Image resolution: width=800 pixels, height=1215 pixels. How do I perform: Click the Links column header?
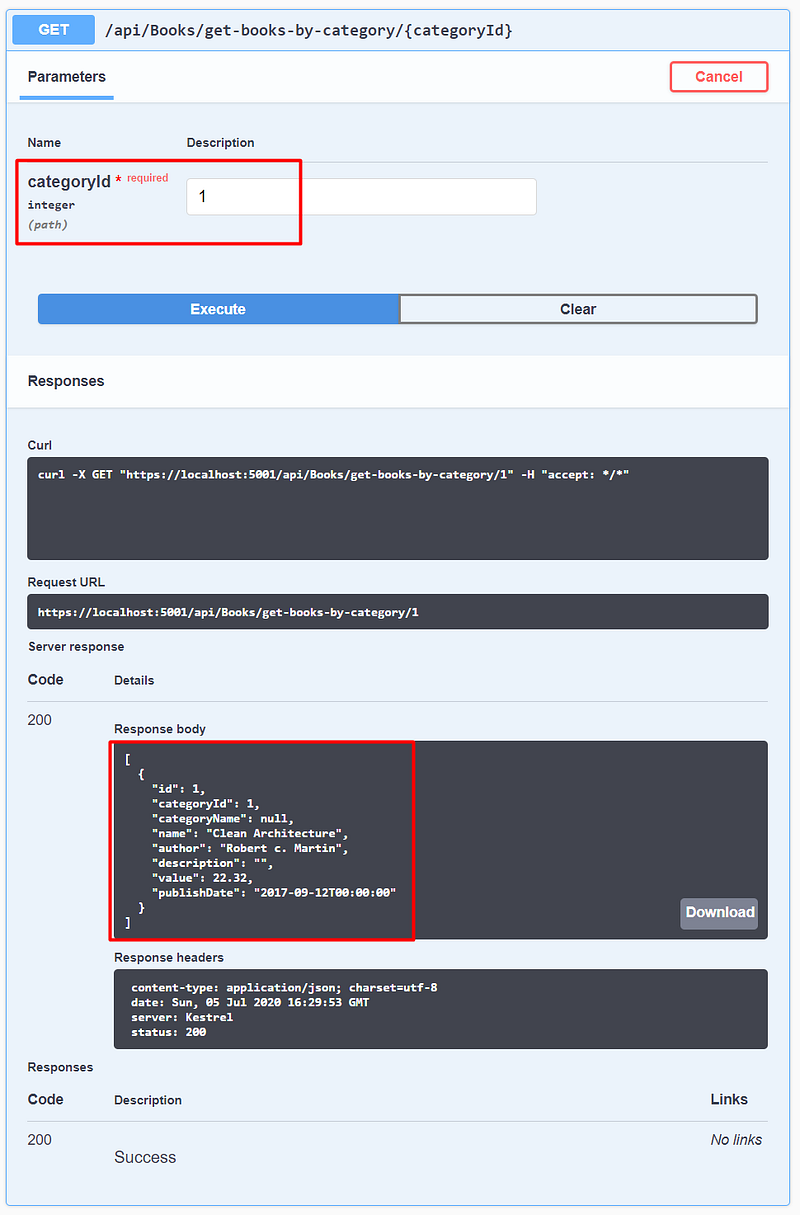point(729,1099)
